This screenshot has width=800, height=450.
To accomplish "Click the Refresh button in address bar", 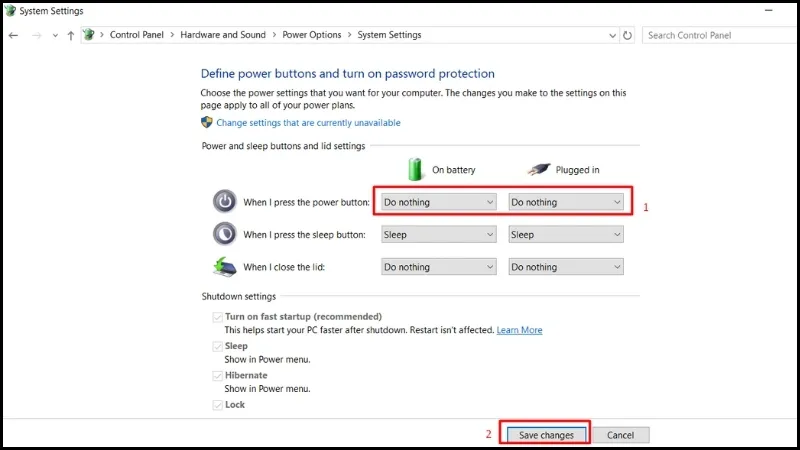I will click(x=627, y=35).
